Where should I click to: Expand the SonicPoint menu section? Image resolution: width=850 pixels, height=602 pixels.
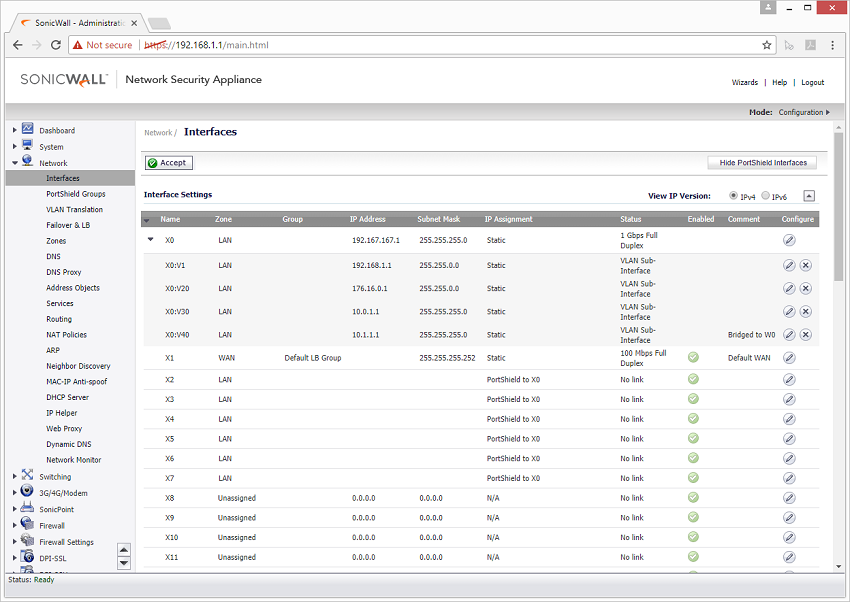click(15, 509)
